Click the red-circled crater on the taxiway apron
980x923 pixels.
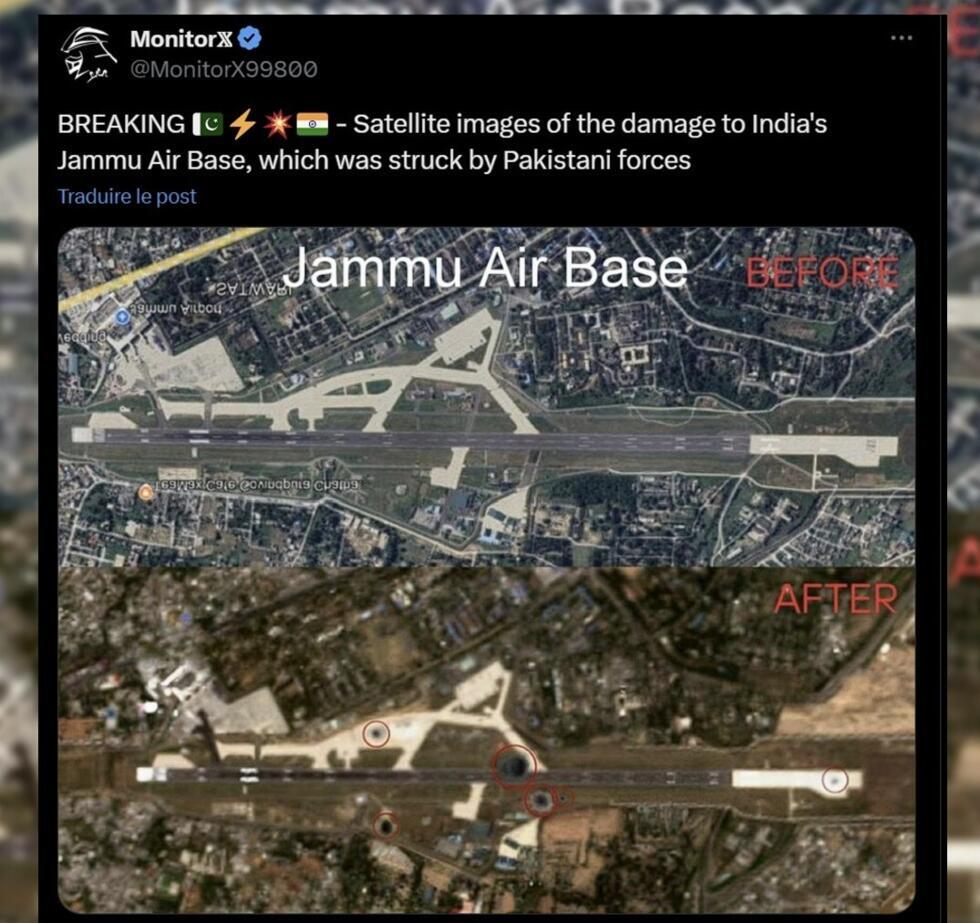(x=376, y=734)
